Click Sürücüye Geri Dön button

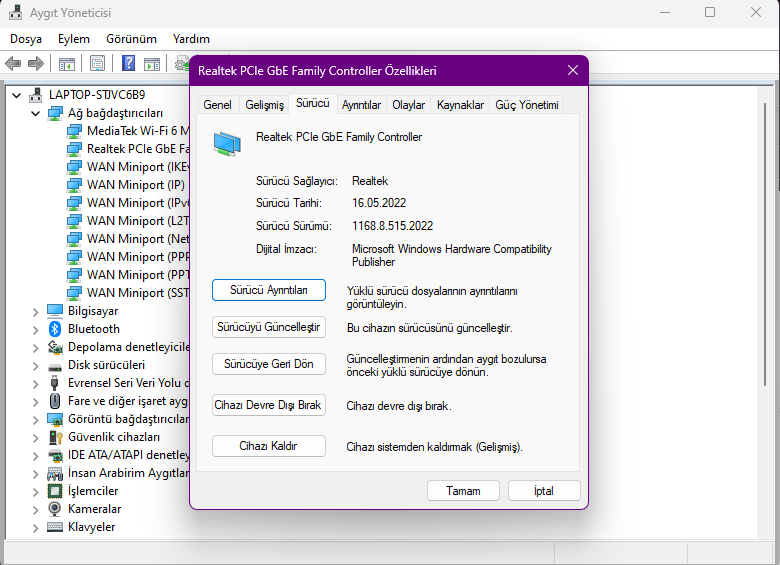point(269,364)
